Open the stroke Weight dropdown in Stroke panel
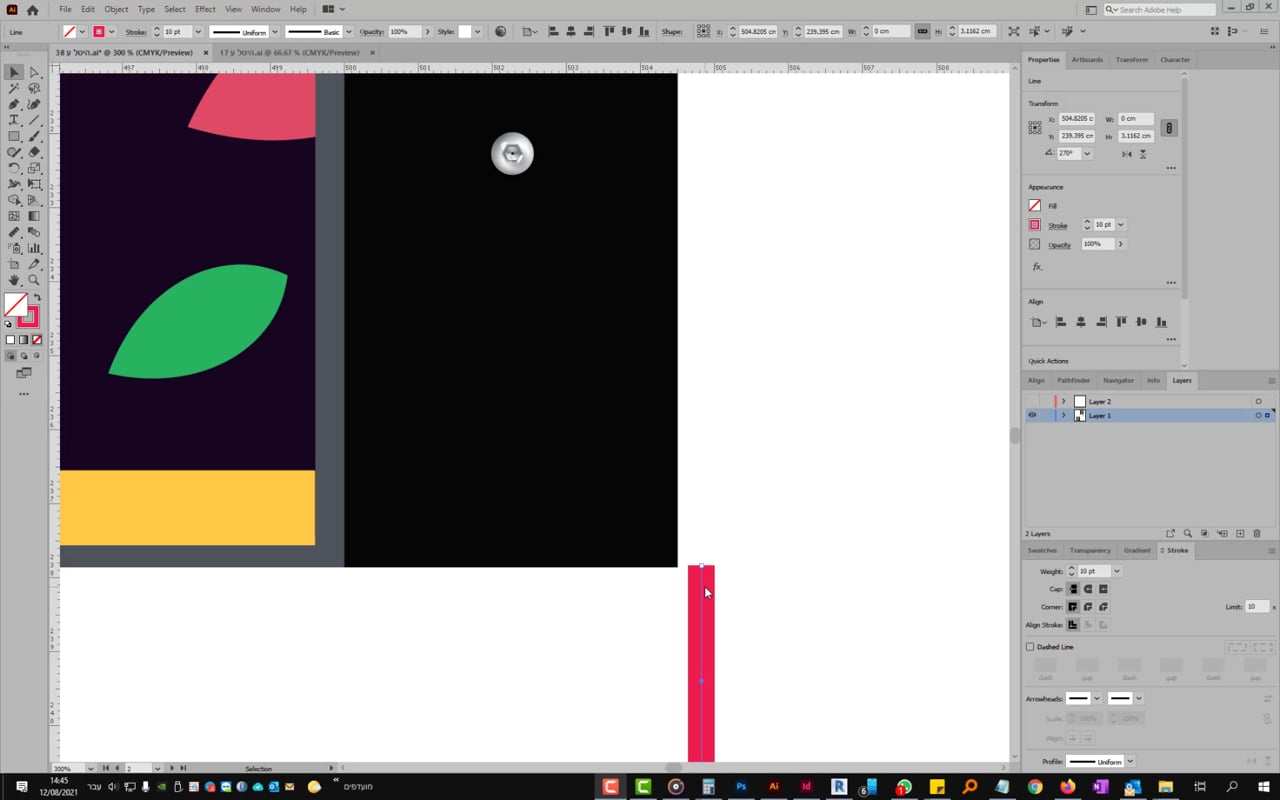 1116,571
